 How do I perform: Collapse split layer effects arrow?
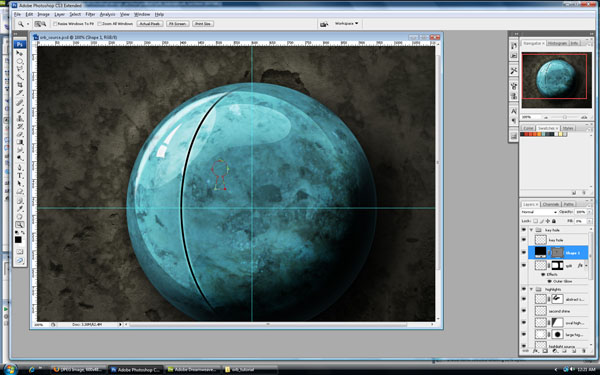pyautogui.click(x=586, y=265)
